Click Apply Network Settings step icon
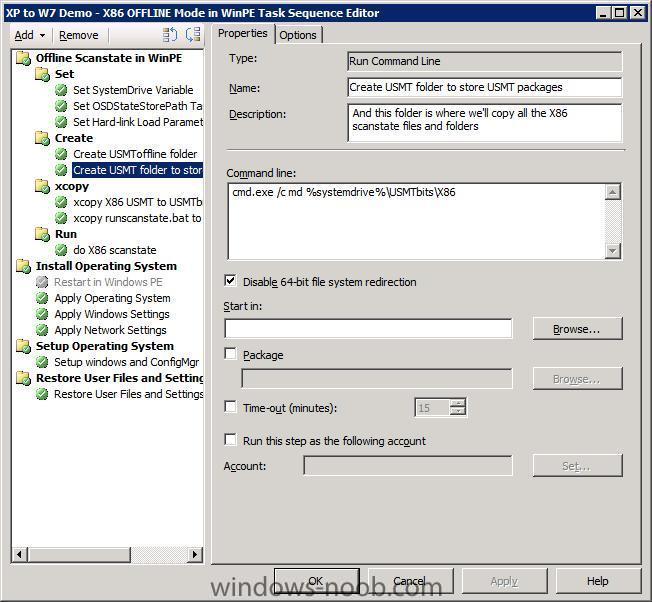This screenshot has width=652, height=602. tap(42, 330)
